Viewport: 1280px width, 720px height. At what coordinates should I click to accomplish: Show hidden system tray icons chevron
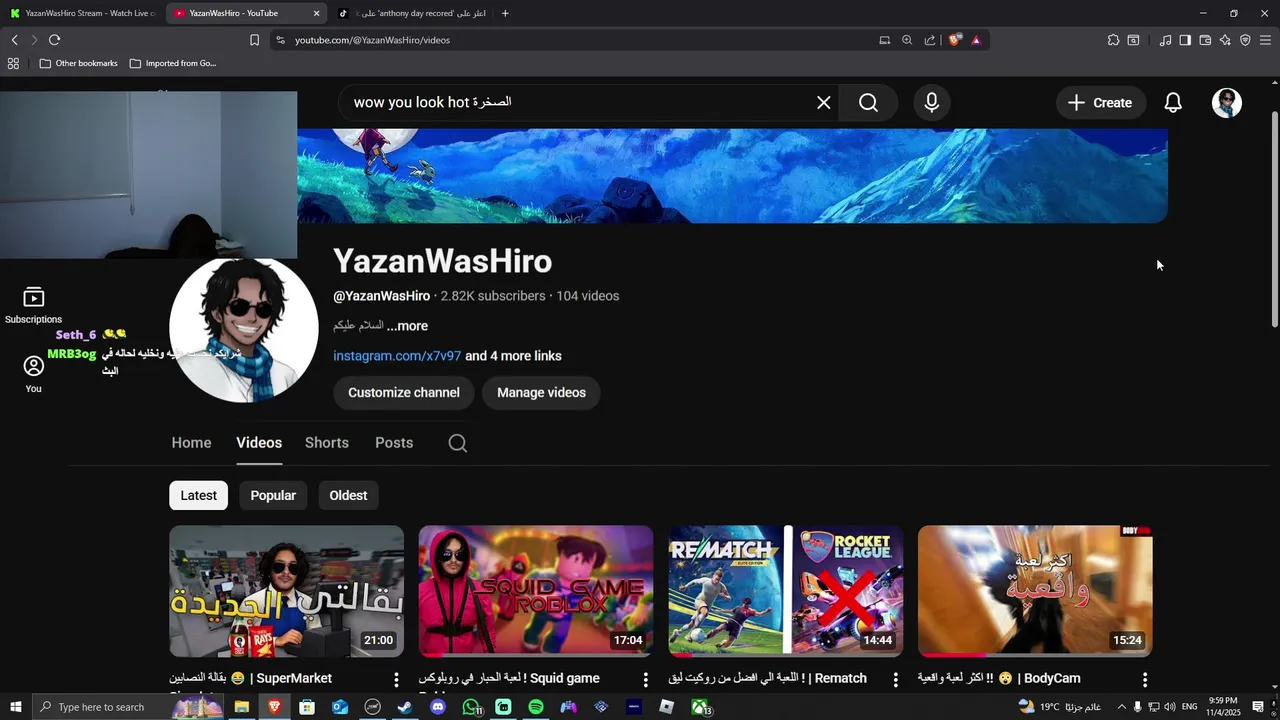coord(1121,707)
